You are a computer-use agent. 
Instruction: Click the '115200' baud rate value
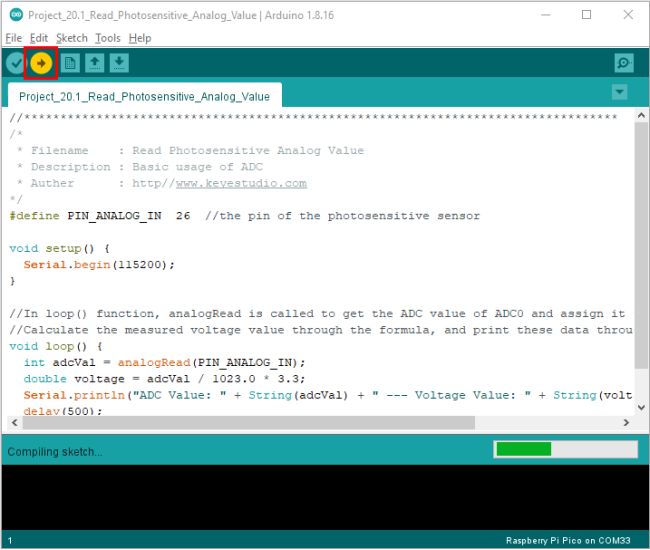click(x=139, y=265)
